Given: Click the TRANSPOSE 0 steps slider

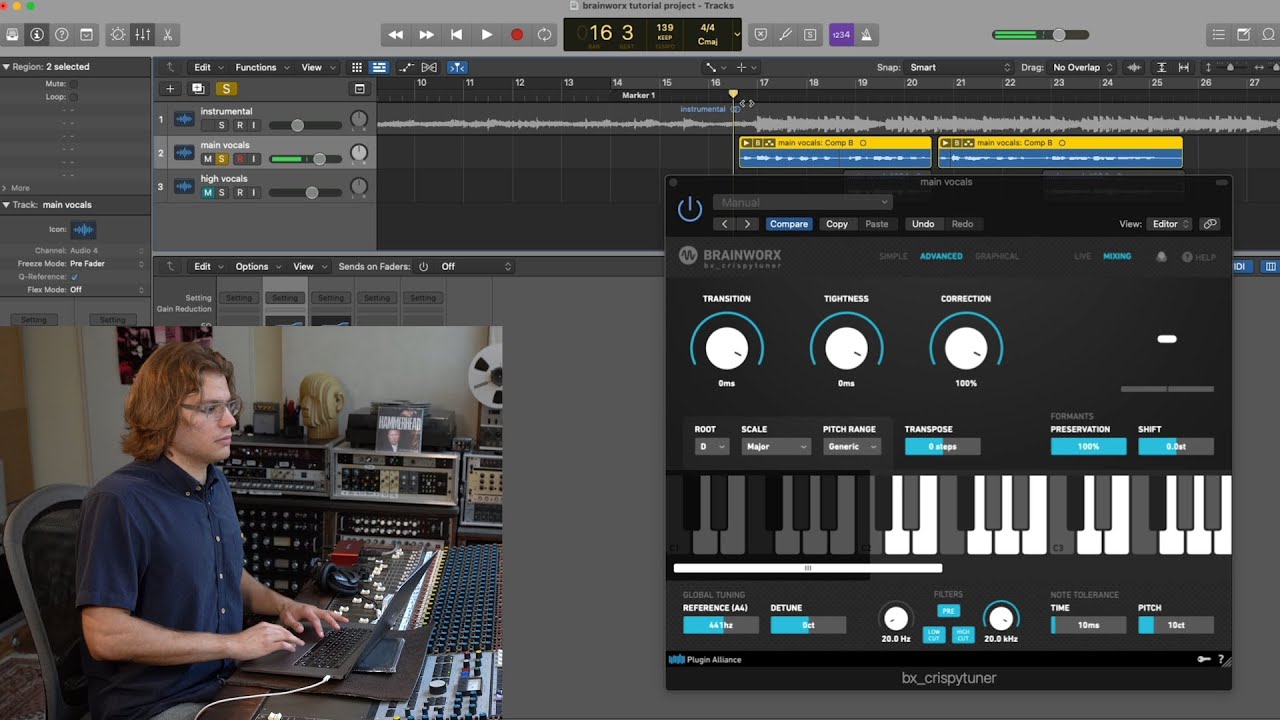Looking at the screenshot, I should tap(942, 446).
